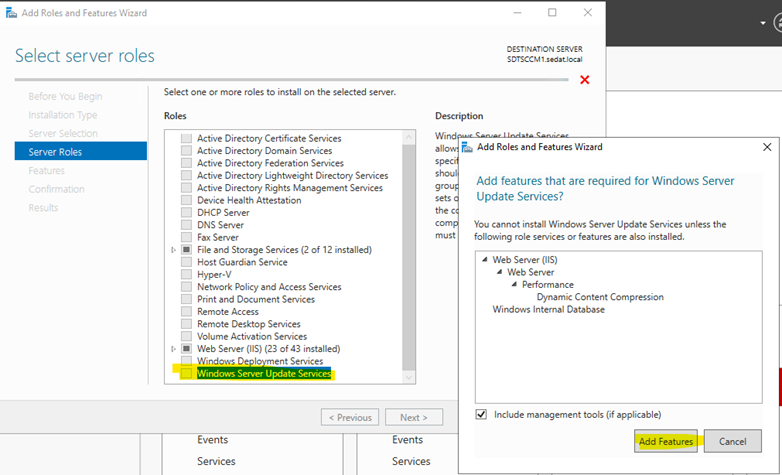Expand File and Storage Services node
Viewport: 782px width, 475px height.
[x=174, y=250]
